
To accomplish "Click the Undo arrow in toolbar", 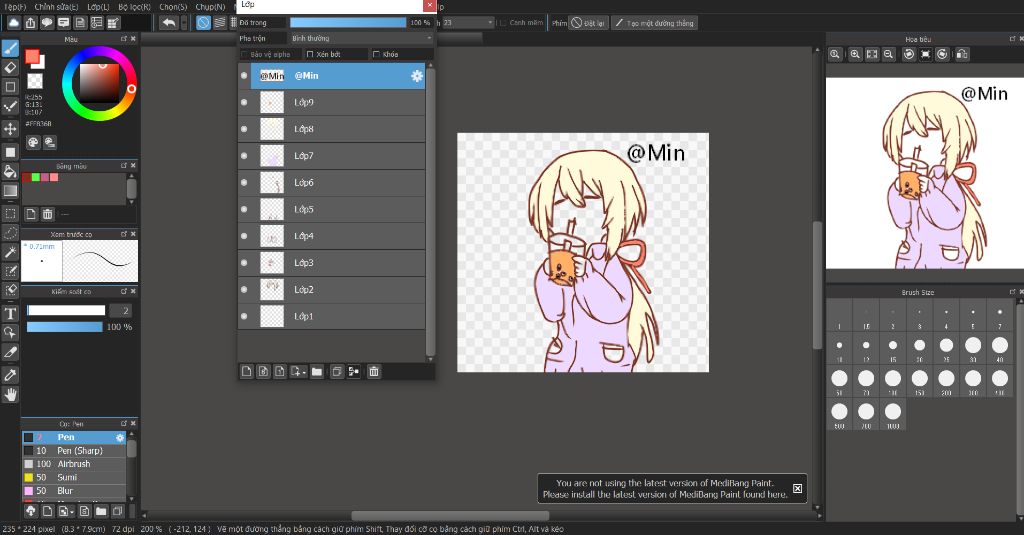I will (x=168, y=23).
